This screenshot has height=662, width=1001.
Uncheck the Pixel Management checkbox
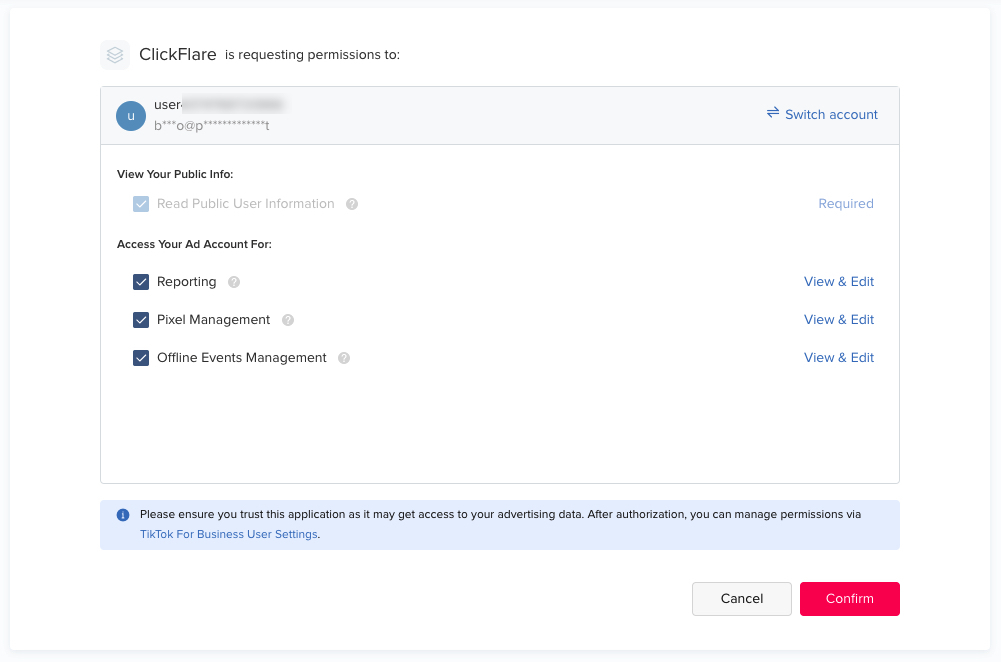point(141,320)
